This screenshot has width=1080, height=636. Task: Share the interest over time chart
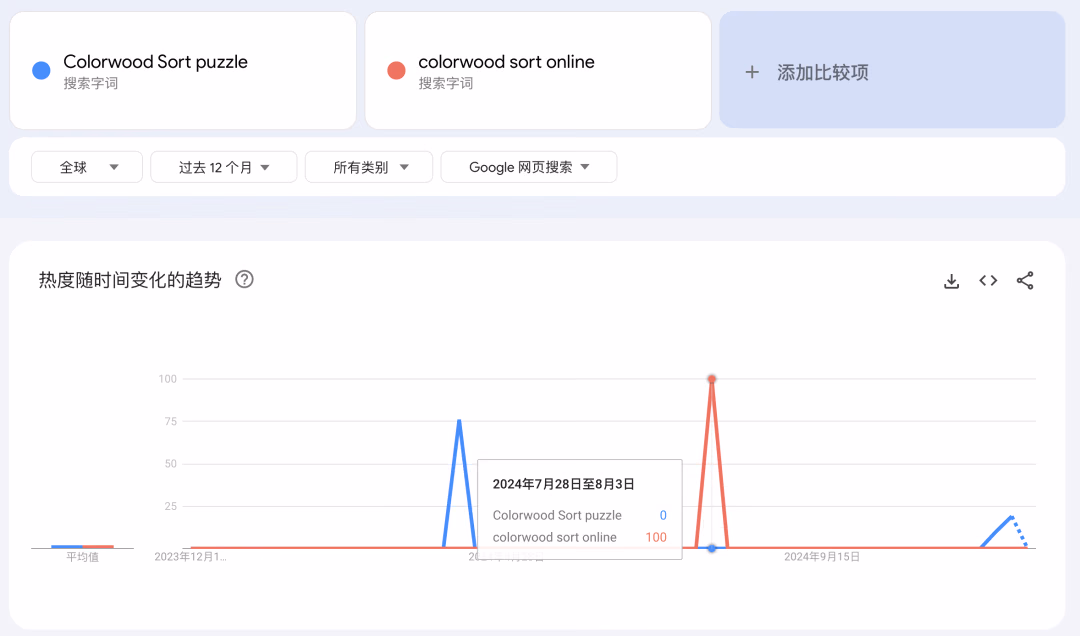1025,280
